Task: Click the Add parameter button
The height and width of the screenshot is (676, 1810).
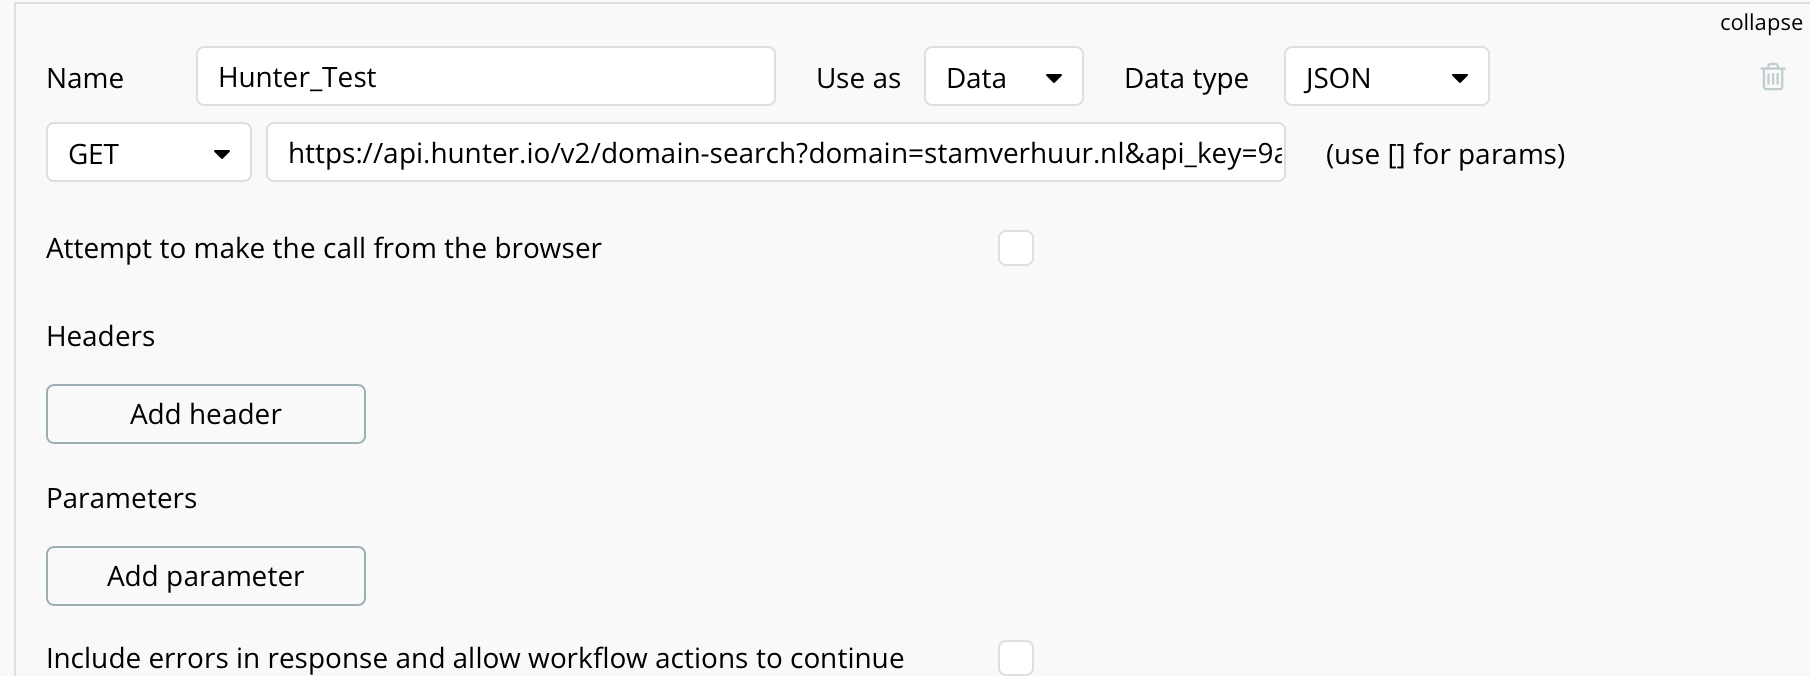Action: pyautogui.click(x=205, y=576)
